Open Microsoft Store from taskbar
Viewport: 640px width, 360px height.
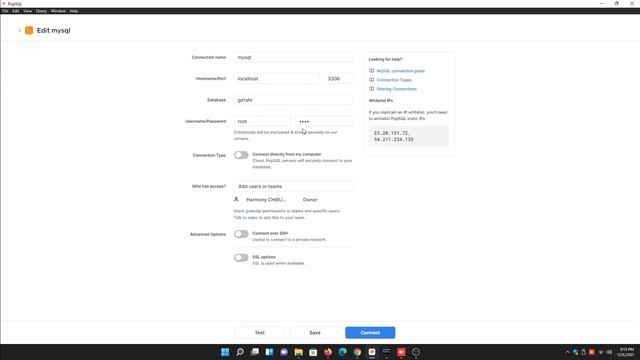point(313,352)
